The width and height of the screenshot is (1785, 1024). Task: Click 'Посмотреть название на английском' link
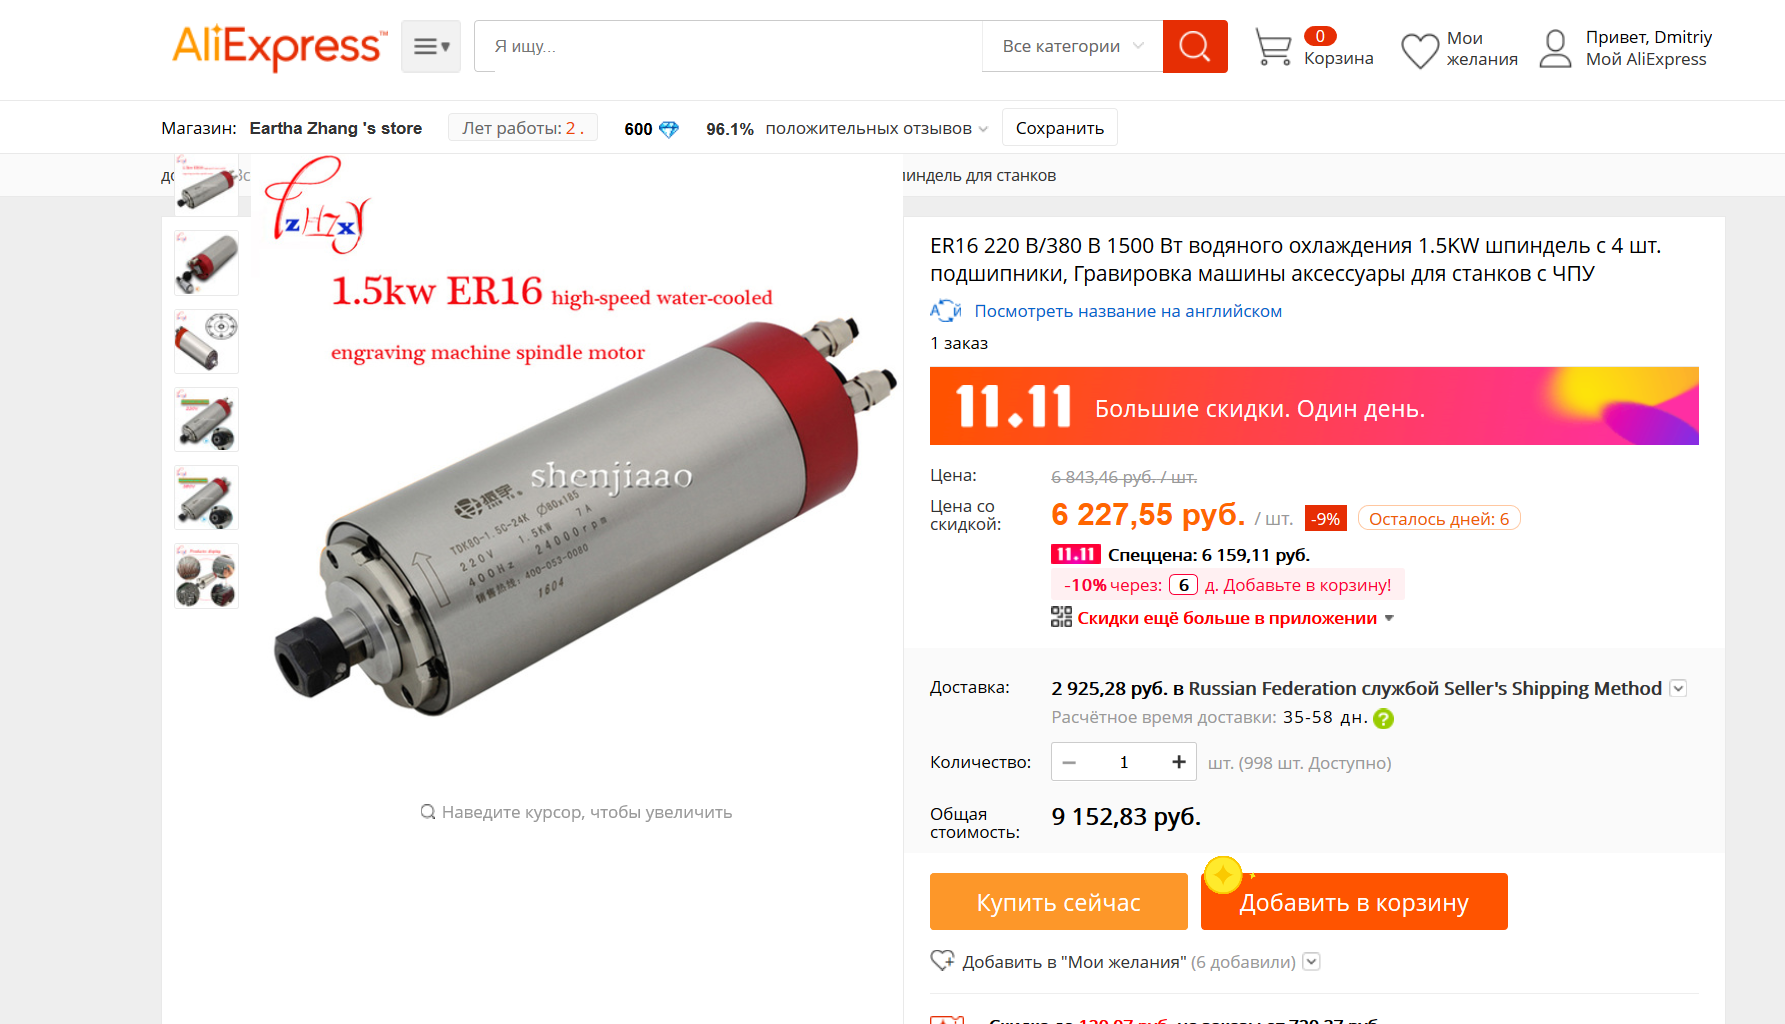point(1128,311)
